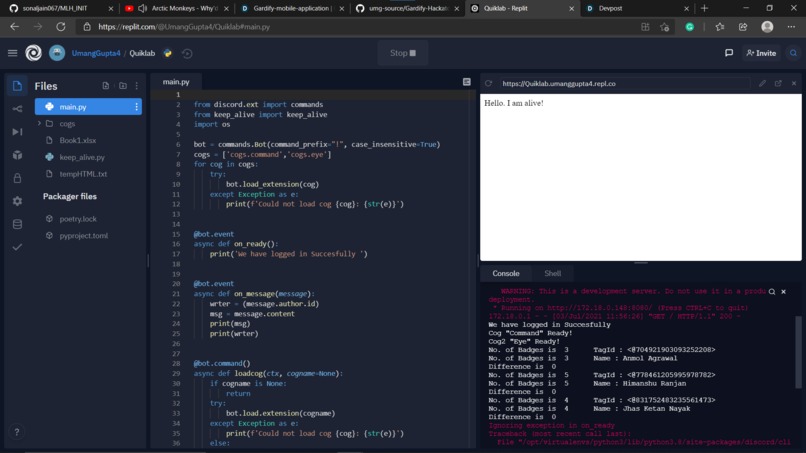Image resolution: width=806 pixels, height=453 pixels.
Task: Open the UmangGupta4 username link
Action: tap(96, 53)
